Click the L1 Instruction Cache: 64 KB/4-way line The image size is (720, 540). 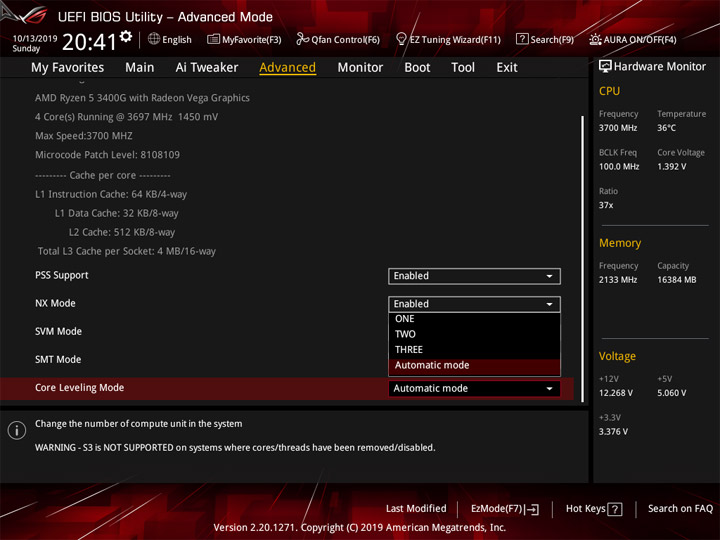pyautogui.click(x=111, y=194)
